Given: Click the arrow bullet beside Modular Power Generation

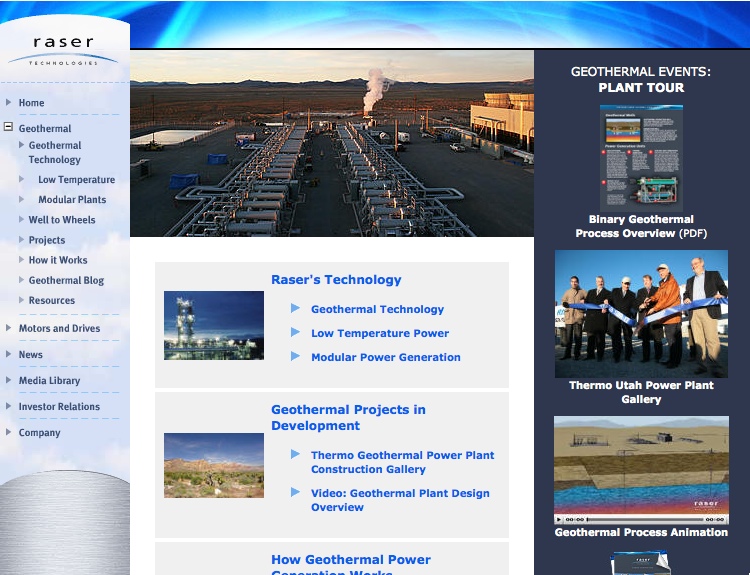Looking at the screenshot, I should [295, 356].
